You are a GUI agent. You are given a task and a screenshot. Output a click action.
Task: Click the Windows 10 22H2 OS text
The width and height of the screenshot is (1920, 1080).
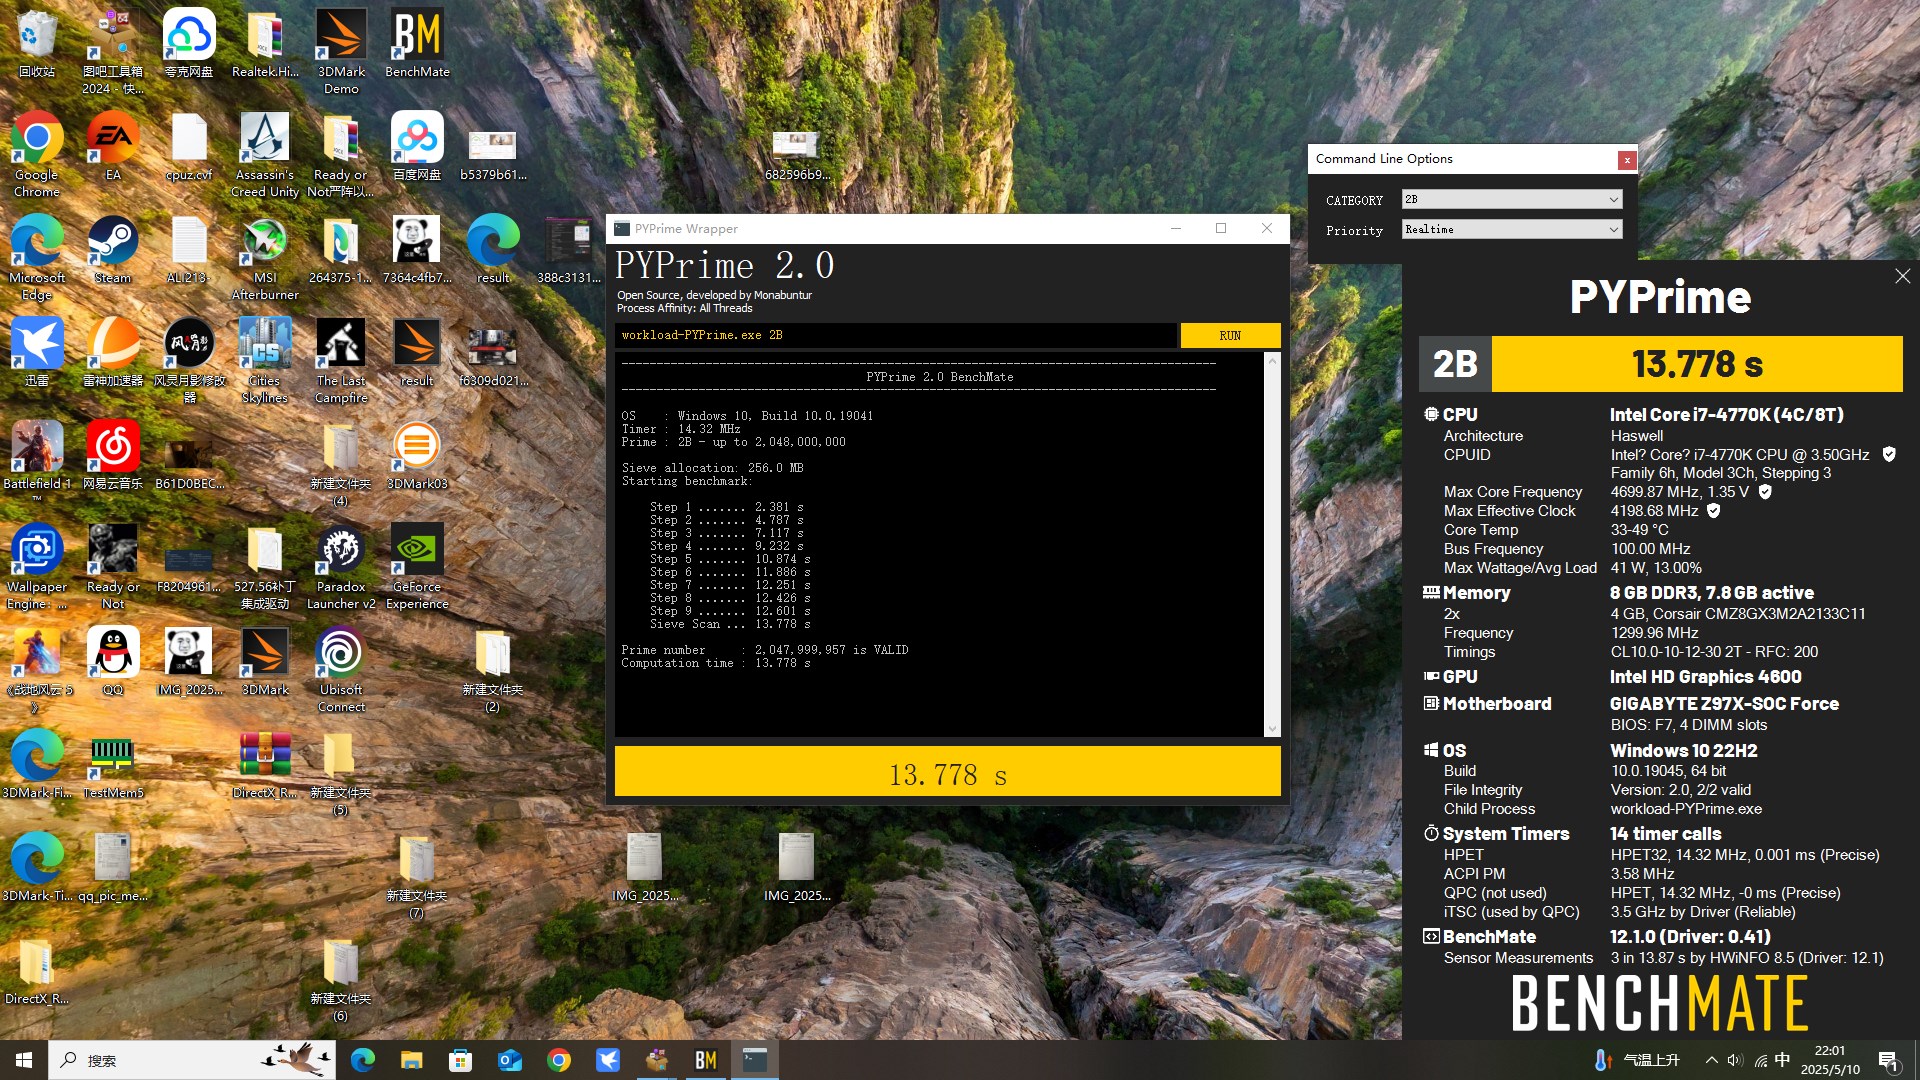tap(1683, 750)
